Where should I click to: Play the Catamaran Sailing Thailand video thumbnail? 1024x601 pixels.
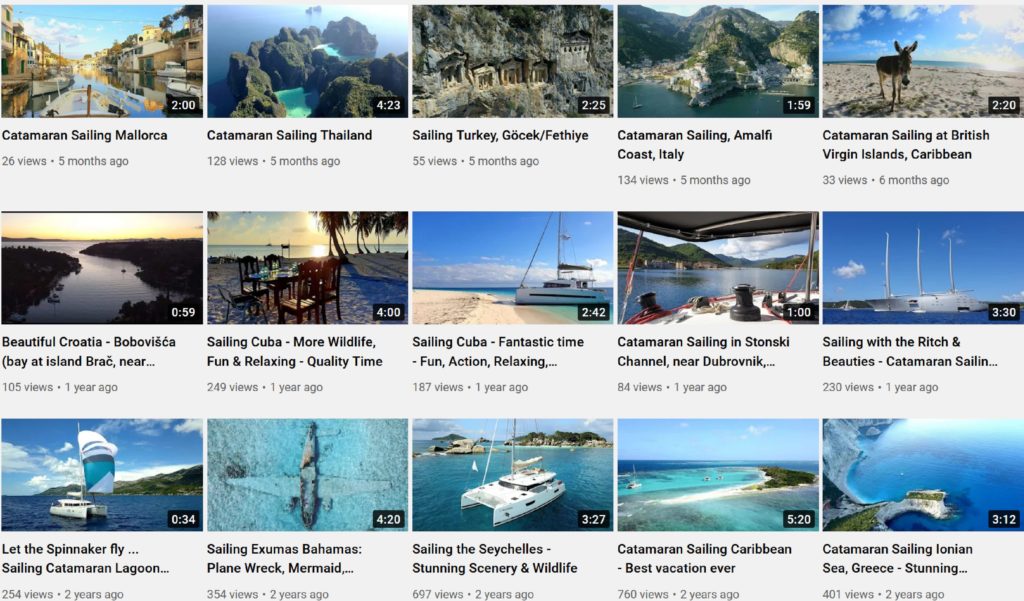pos(308,61)
